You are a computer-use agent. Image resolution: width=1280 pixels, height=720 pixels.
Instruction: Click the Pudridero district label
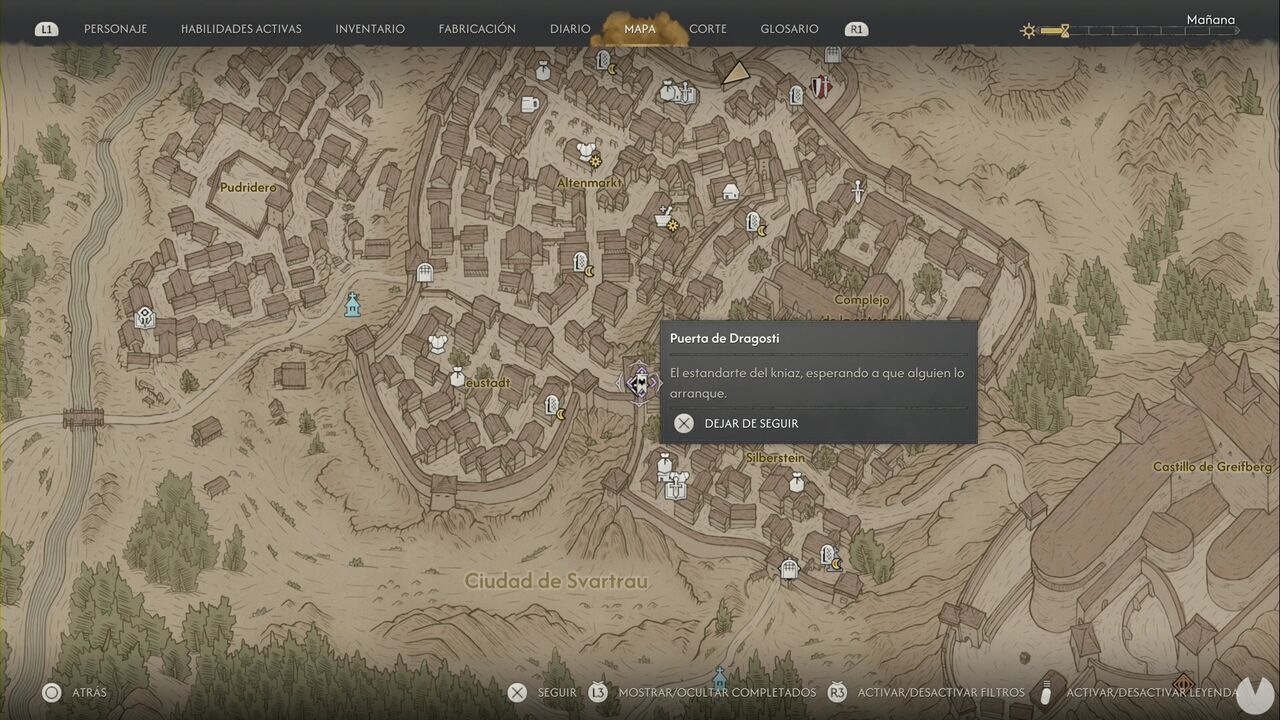pos(248,187)
